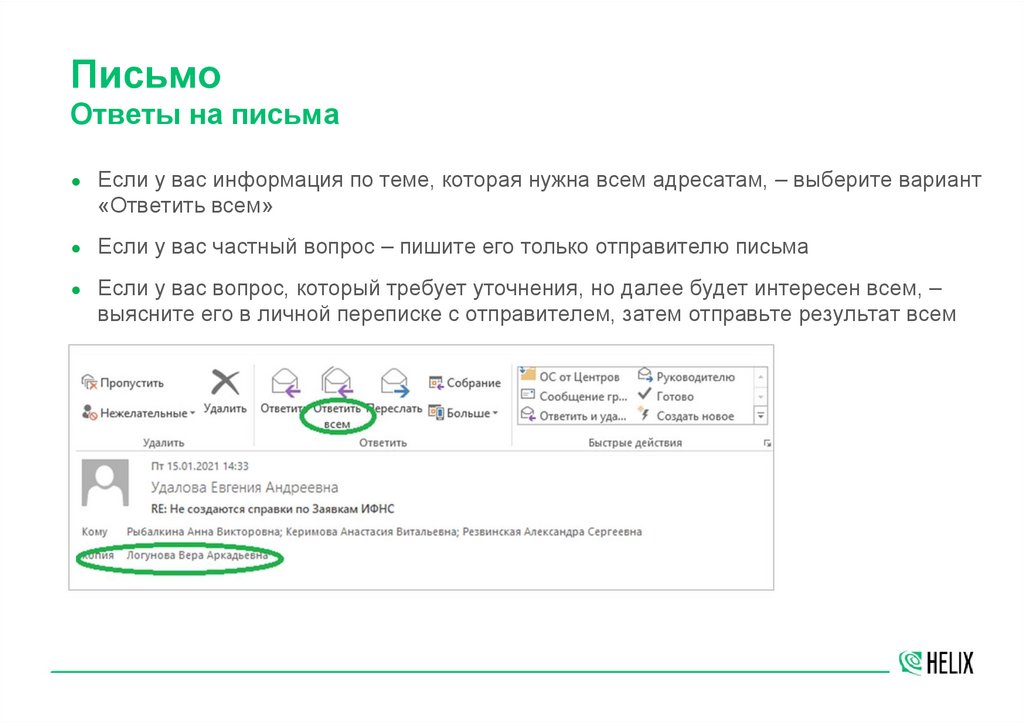
Task: Open the Больше dropdown
Action: 463,413
